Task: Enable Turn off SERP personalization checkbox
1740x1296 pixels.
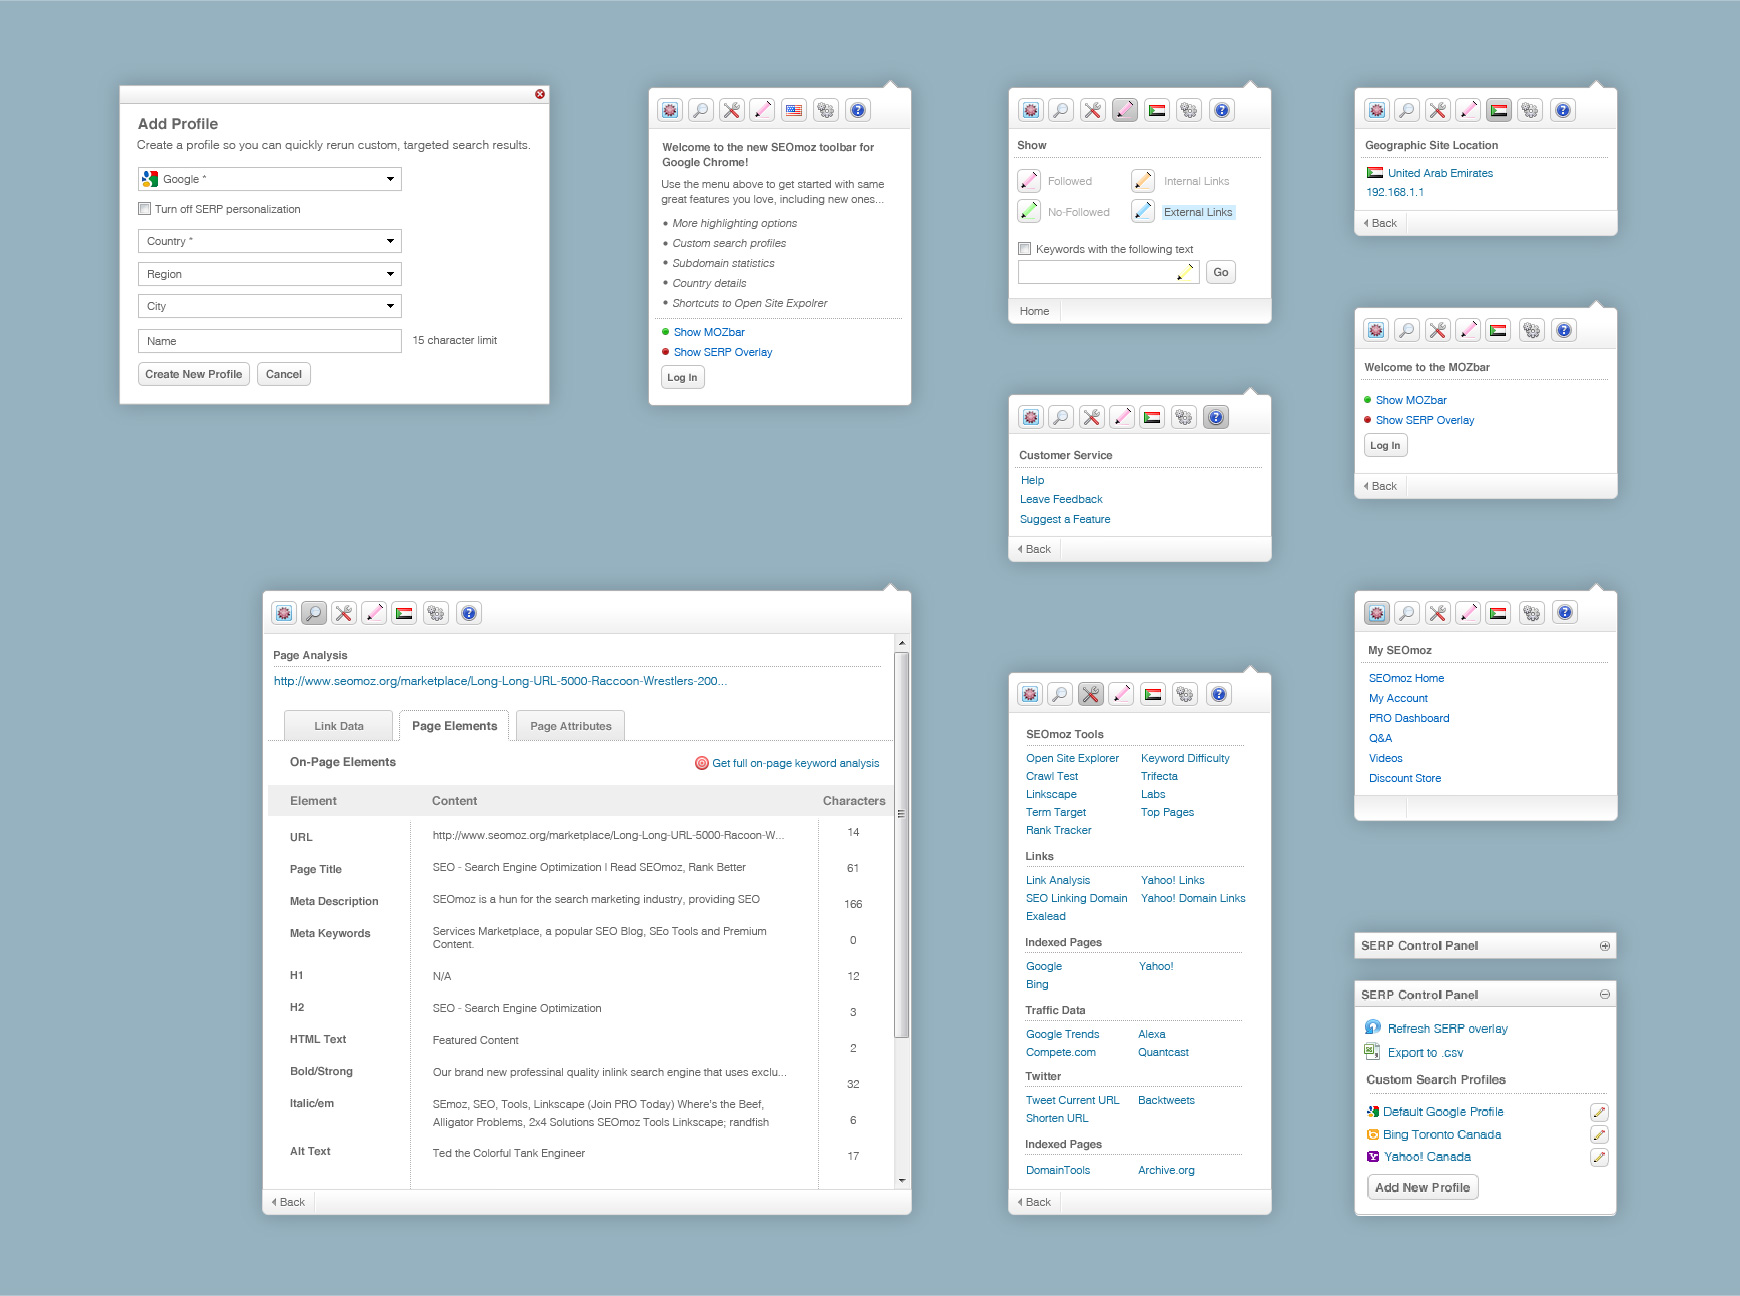Action: click(x=144, y=209)
